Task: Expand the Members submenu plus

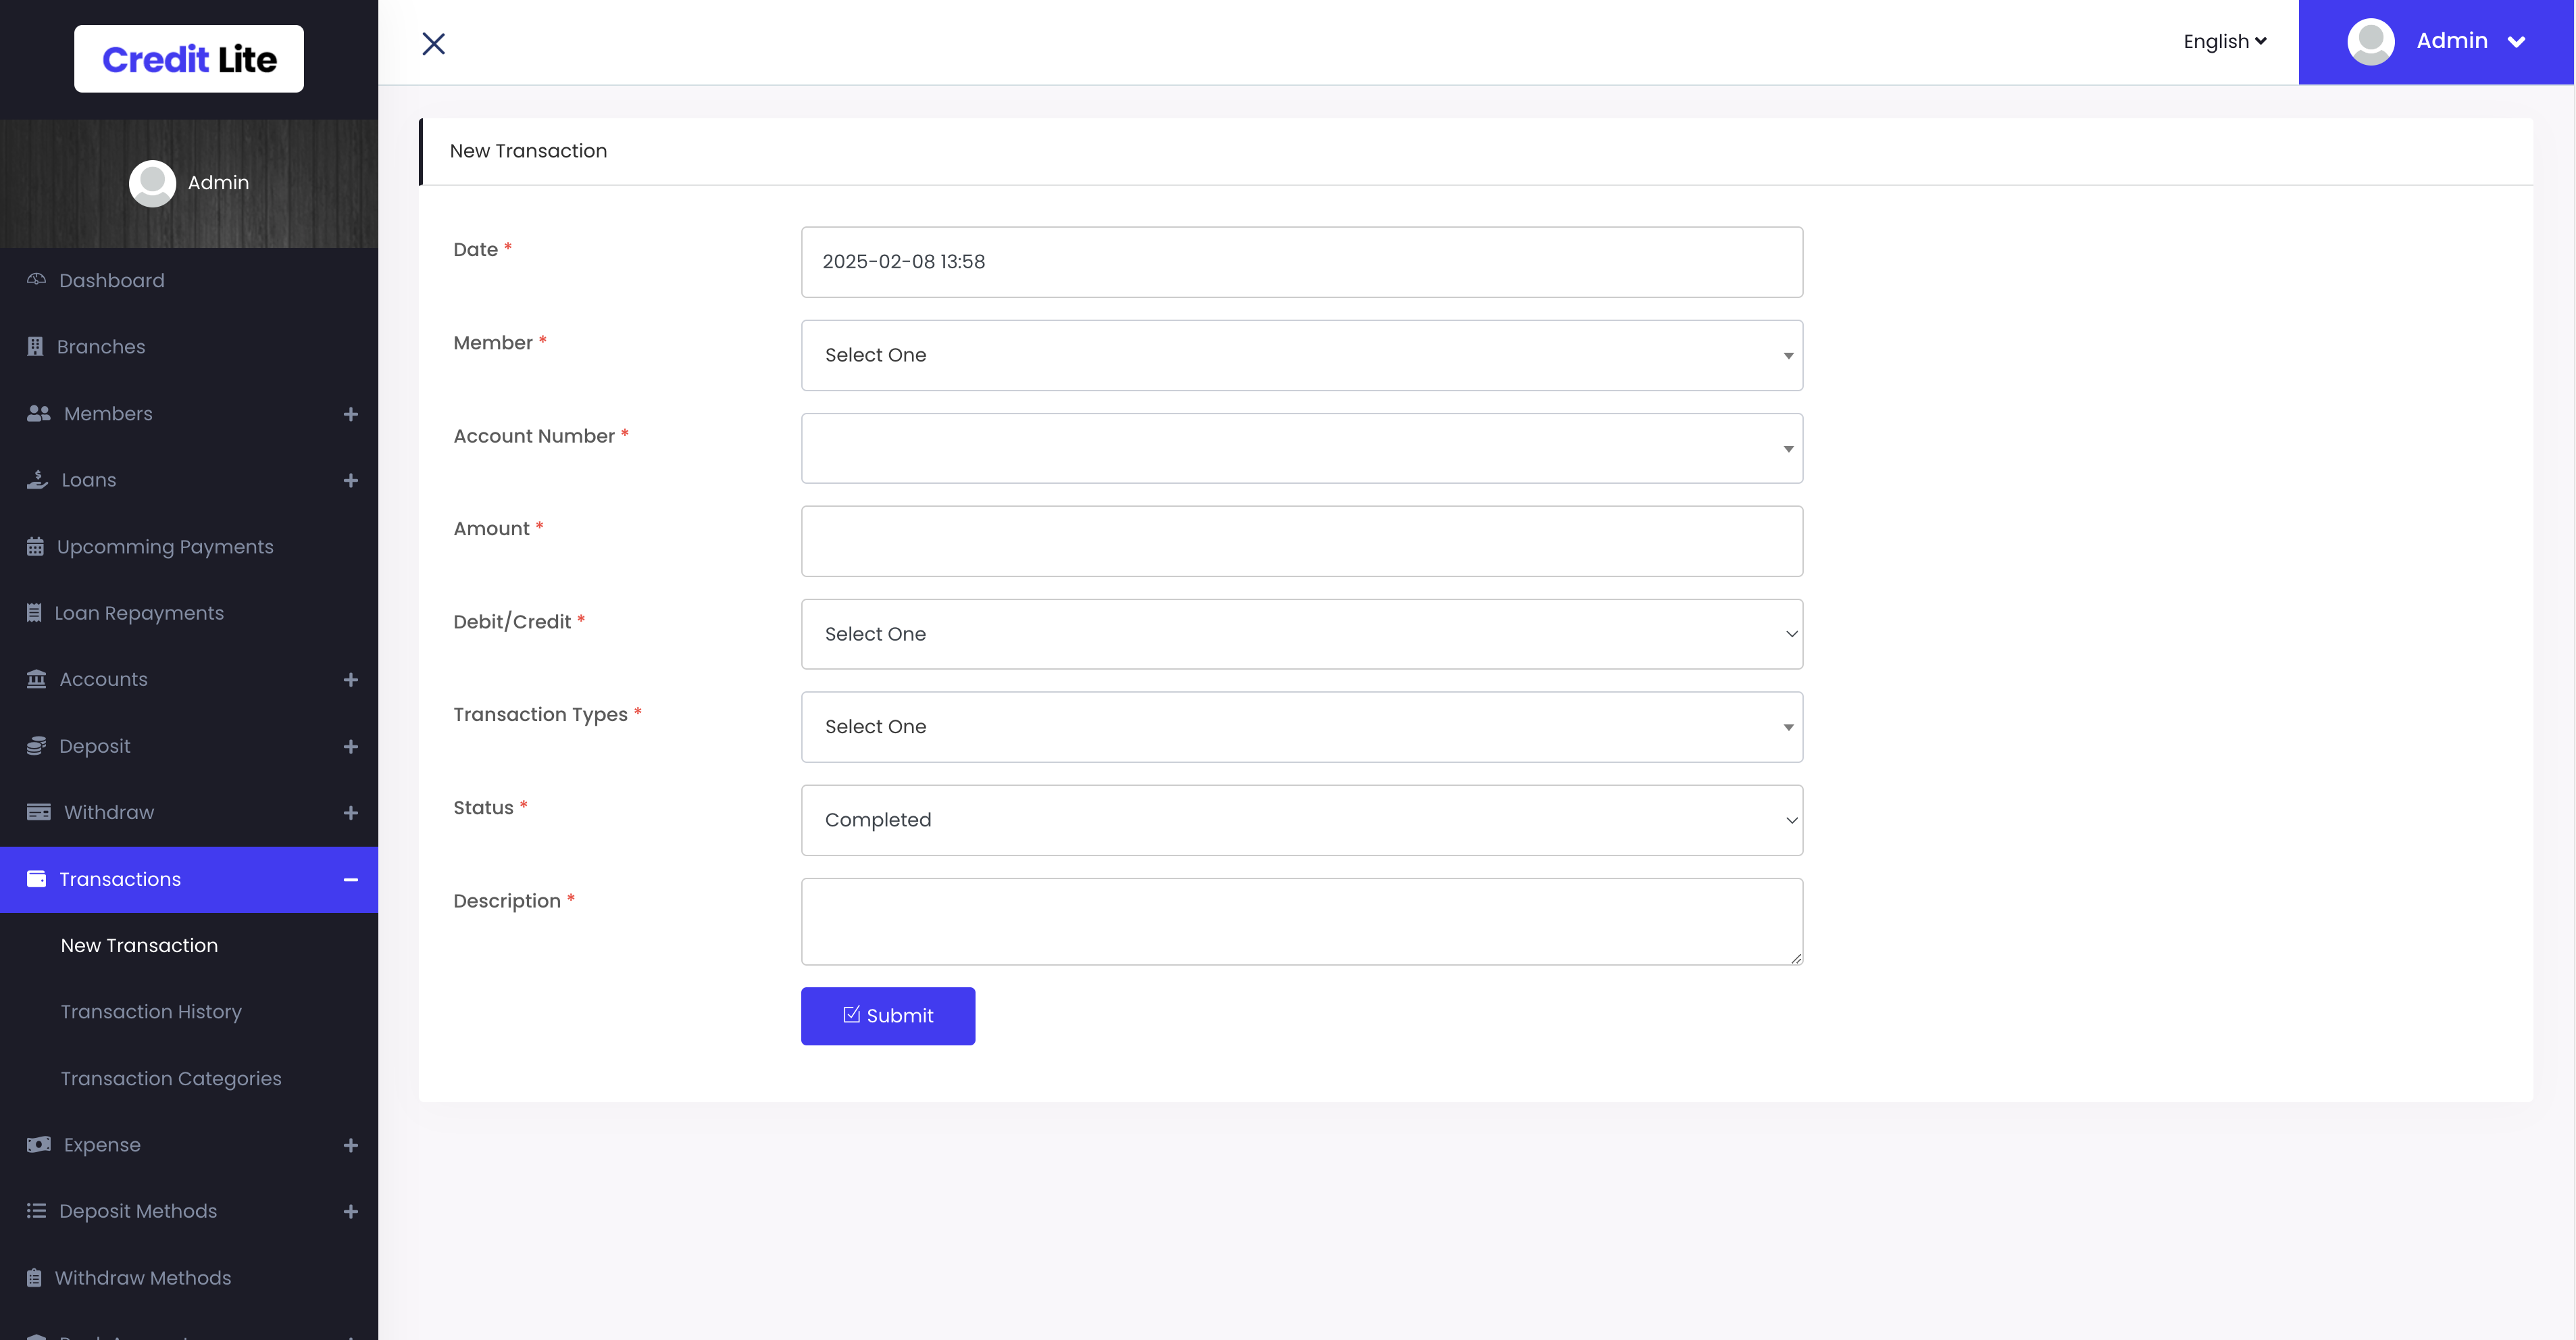Action: coord(350,414)
